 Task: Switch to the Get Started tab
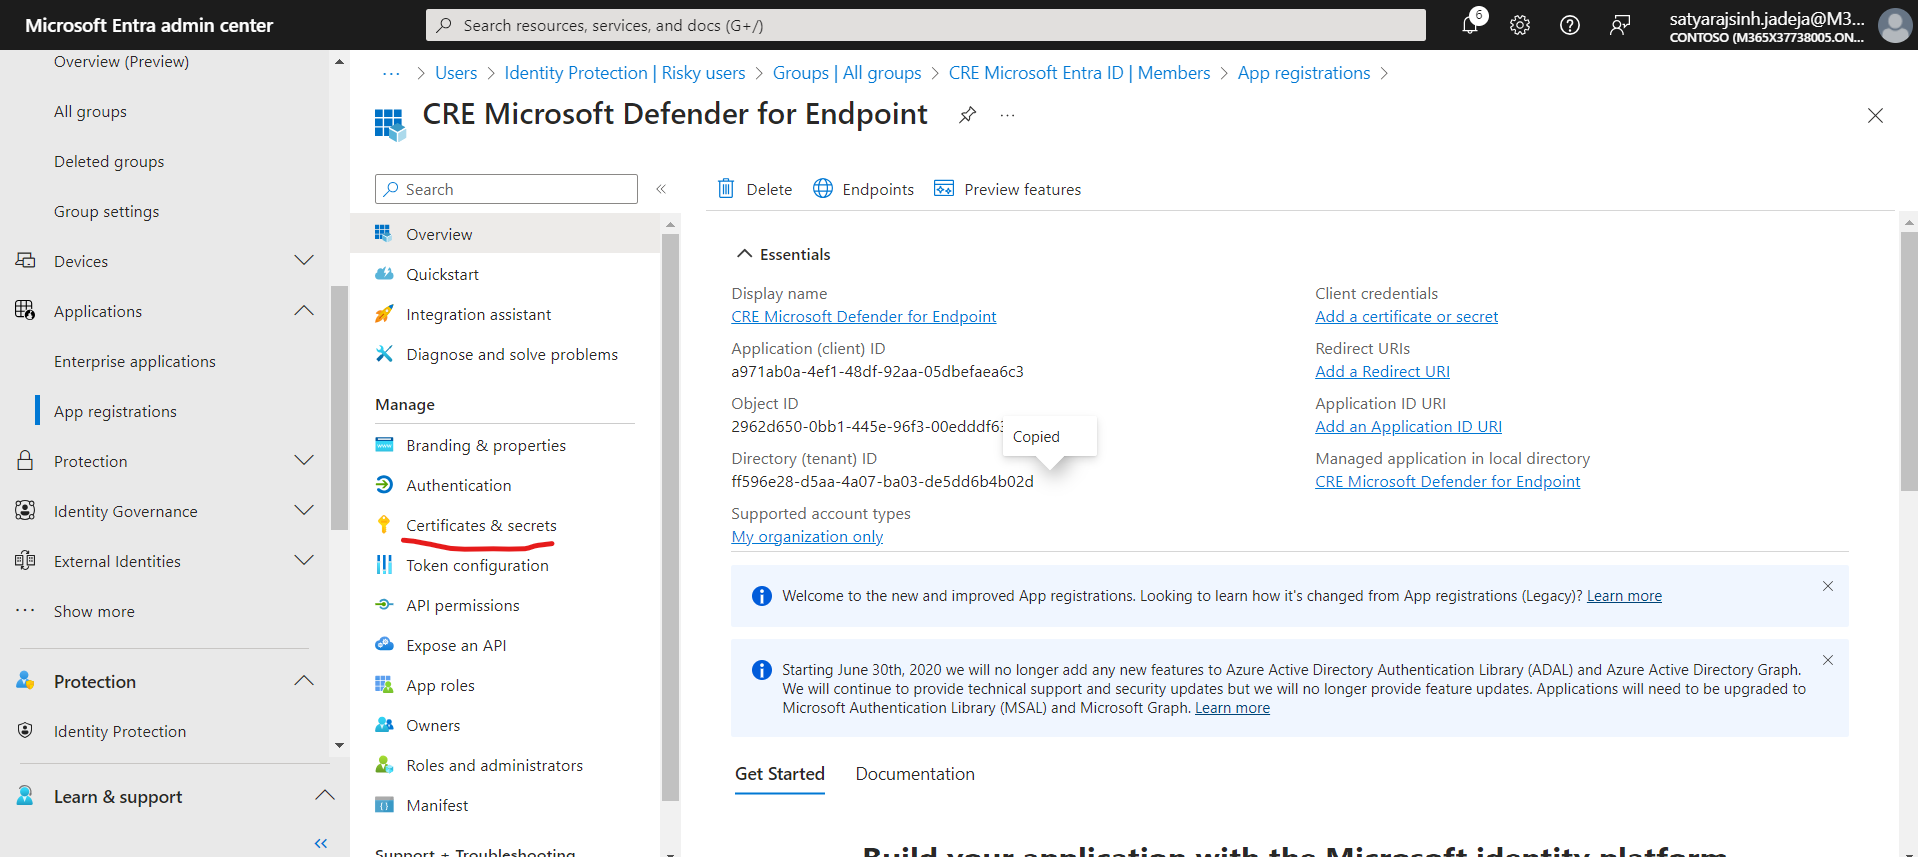[780, 774]
